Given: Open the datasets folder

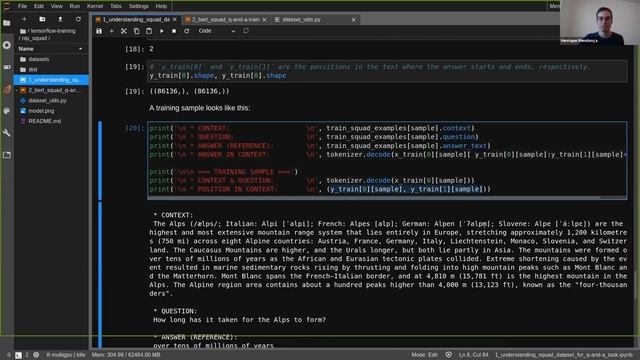Looking at the screenshot, I should 51,59.
